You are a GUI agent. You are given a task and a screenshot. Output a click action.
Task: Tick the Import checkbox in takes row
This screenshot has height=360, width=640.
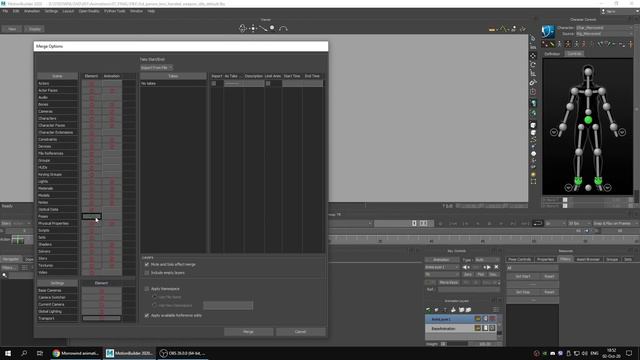[214, 83]
